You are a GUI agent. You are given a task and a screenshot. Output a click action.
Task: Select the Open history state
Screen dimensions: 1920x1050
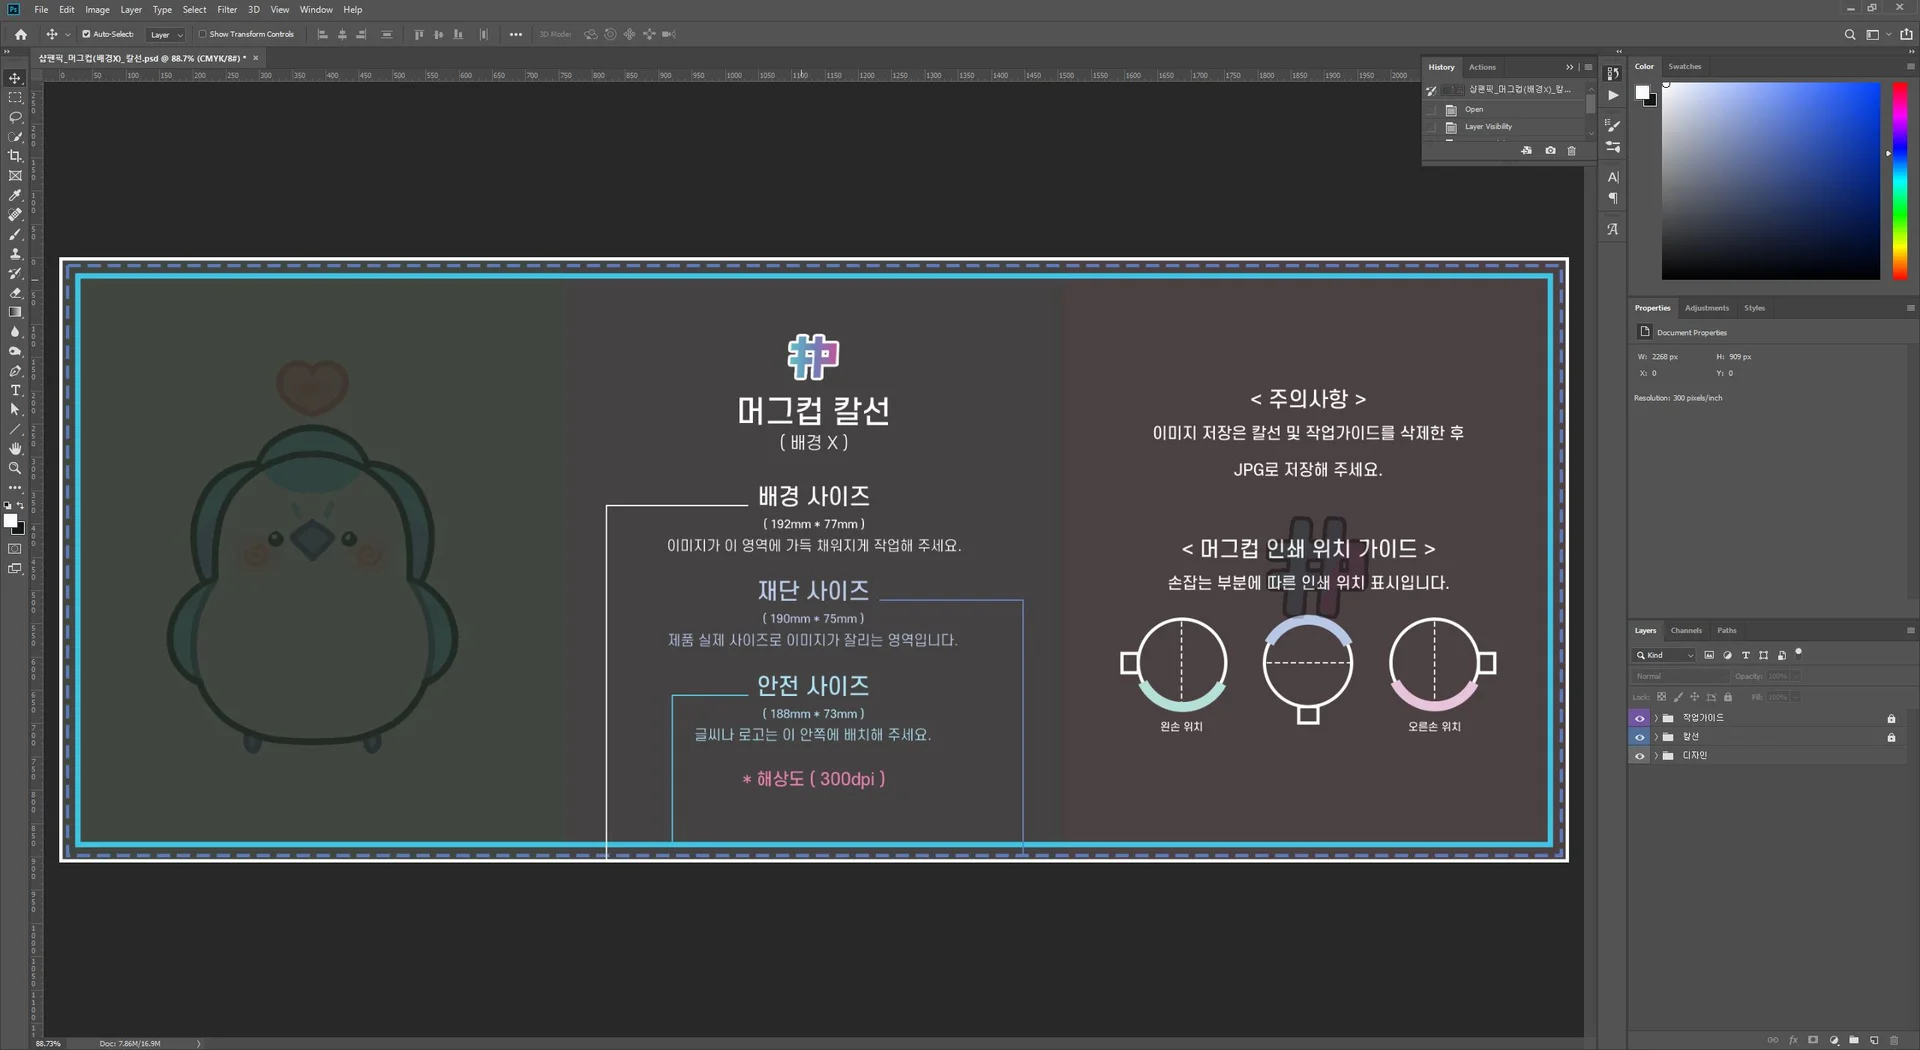tap(1474, 110)
